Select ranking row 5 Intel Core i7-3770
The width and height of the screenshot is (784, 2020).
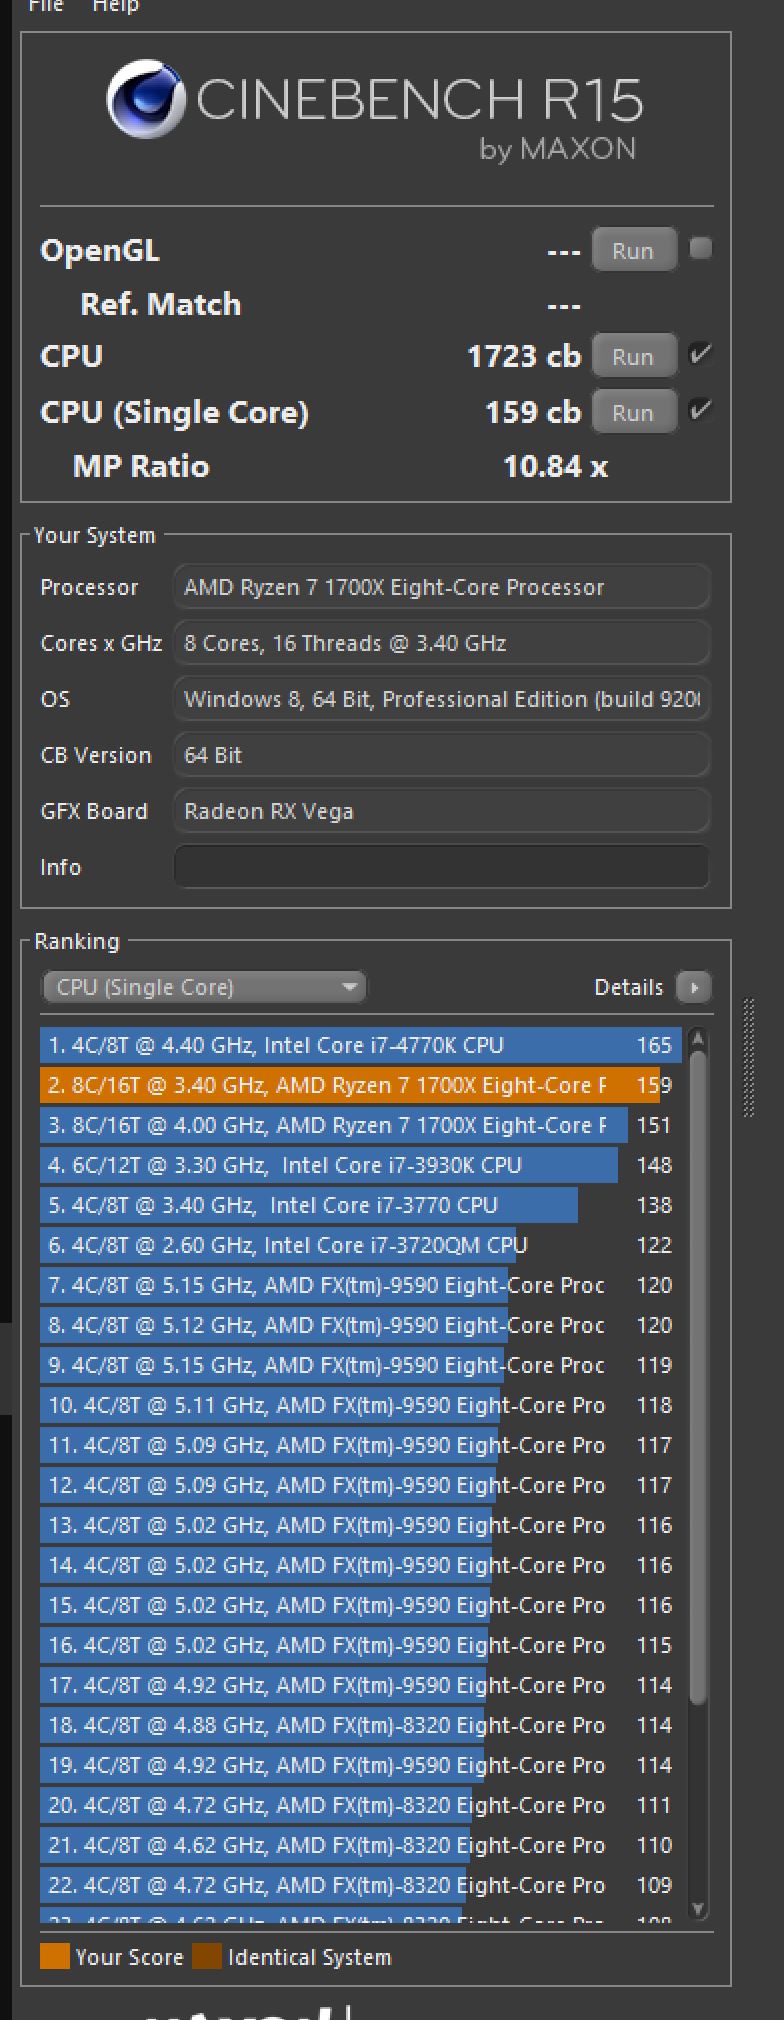coord(361,1205)
